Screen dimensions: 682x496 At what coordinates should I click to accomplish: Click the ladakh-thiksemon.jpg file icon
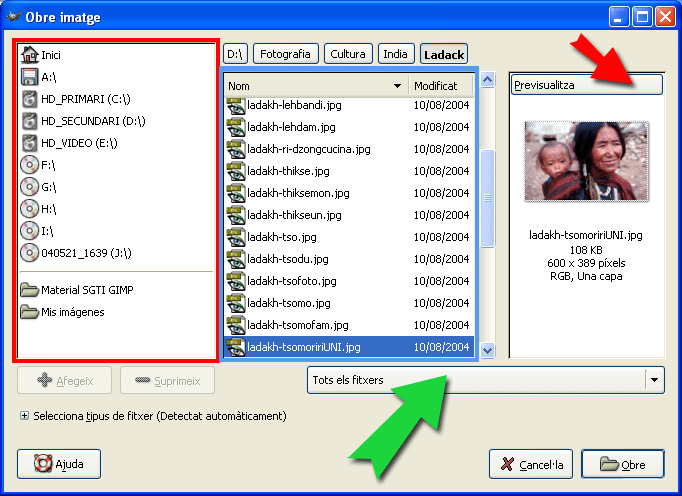tap(236, 193)
